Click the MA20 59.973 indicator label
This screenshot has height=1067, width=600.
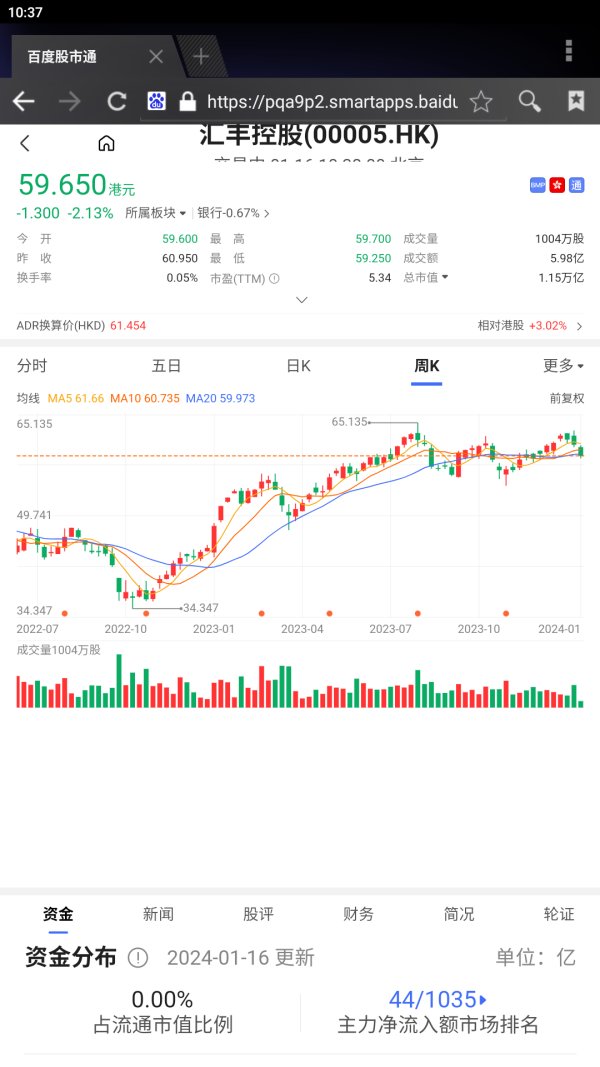coord(220,399)
